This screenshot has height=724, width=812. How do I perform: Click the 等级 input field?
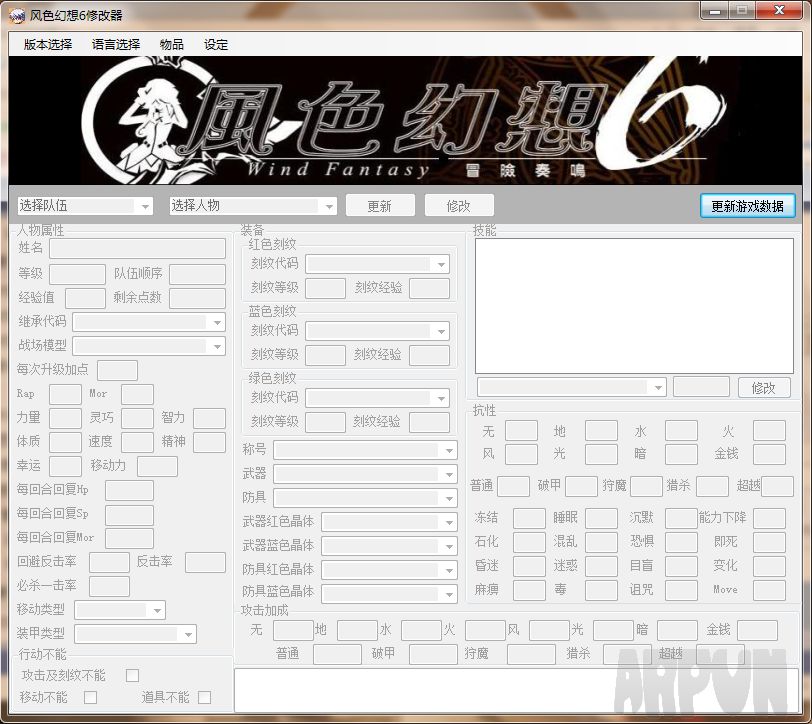click(x=77, y=274)
